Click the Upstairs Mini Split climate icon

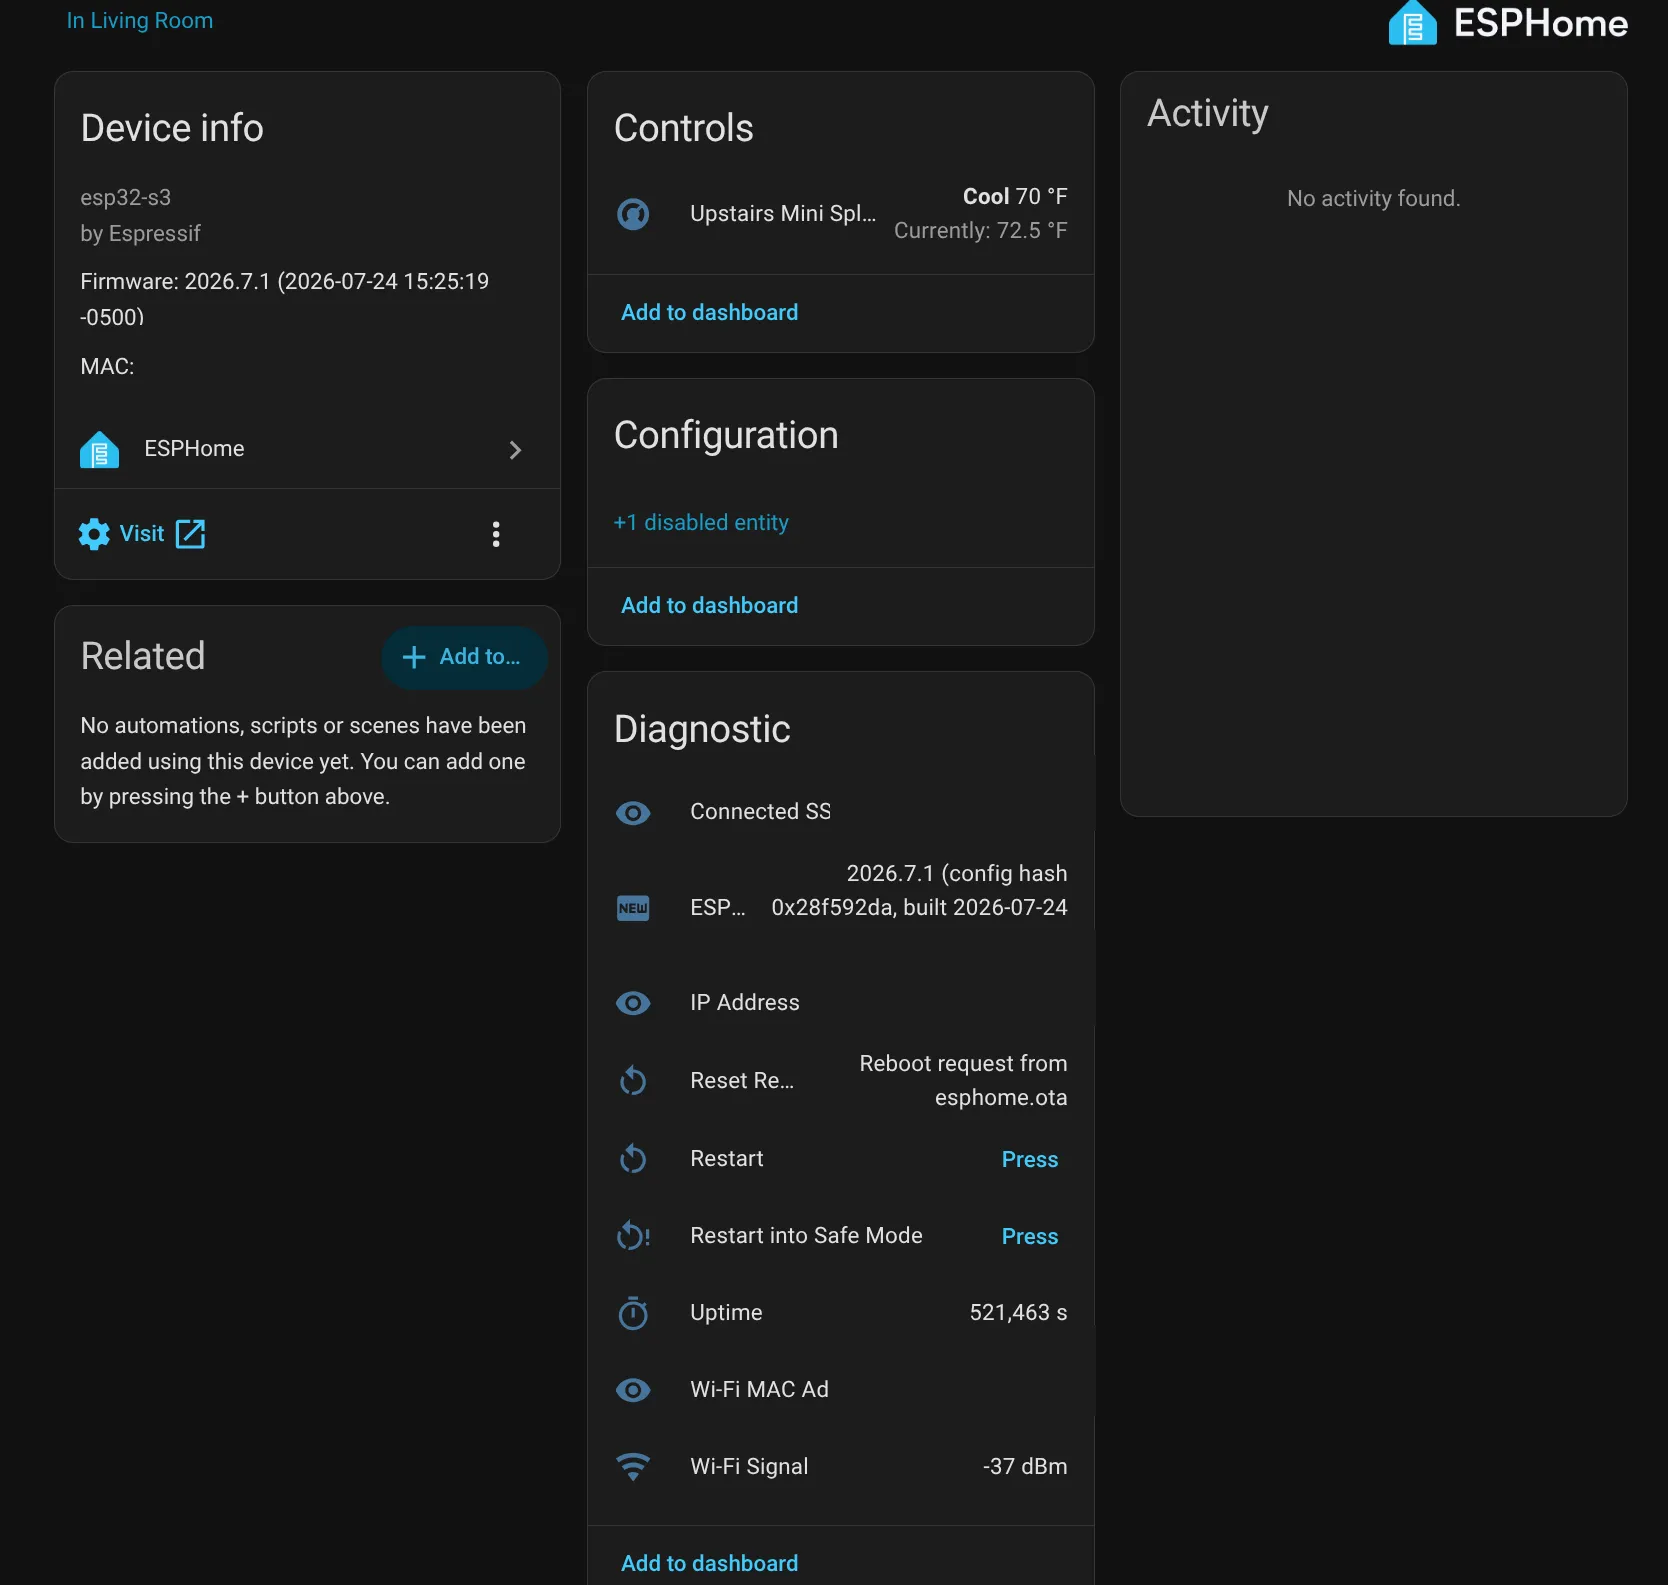tap(633, 214)
